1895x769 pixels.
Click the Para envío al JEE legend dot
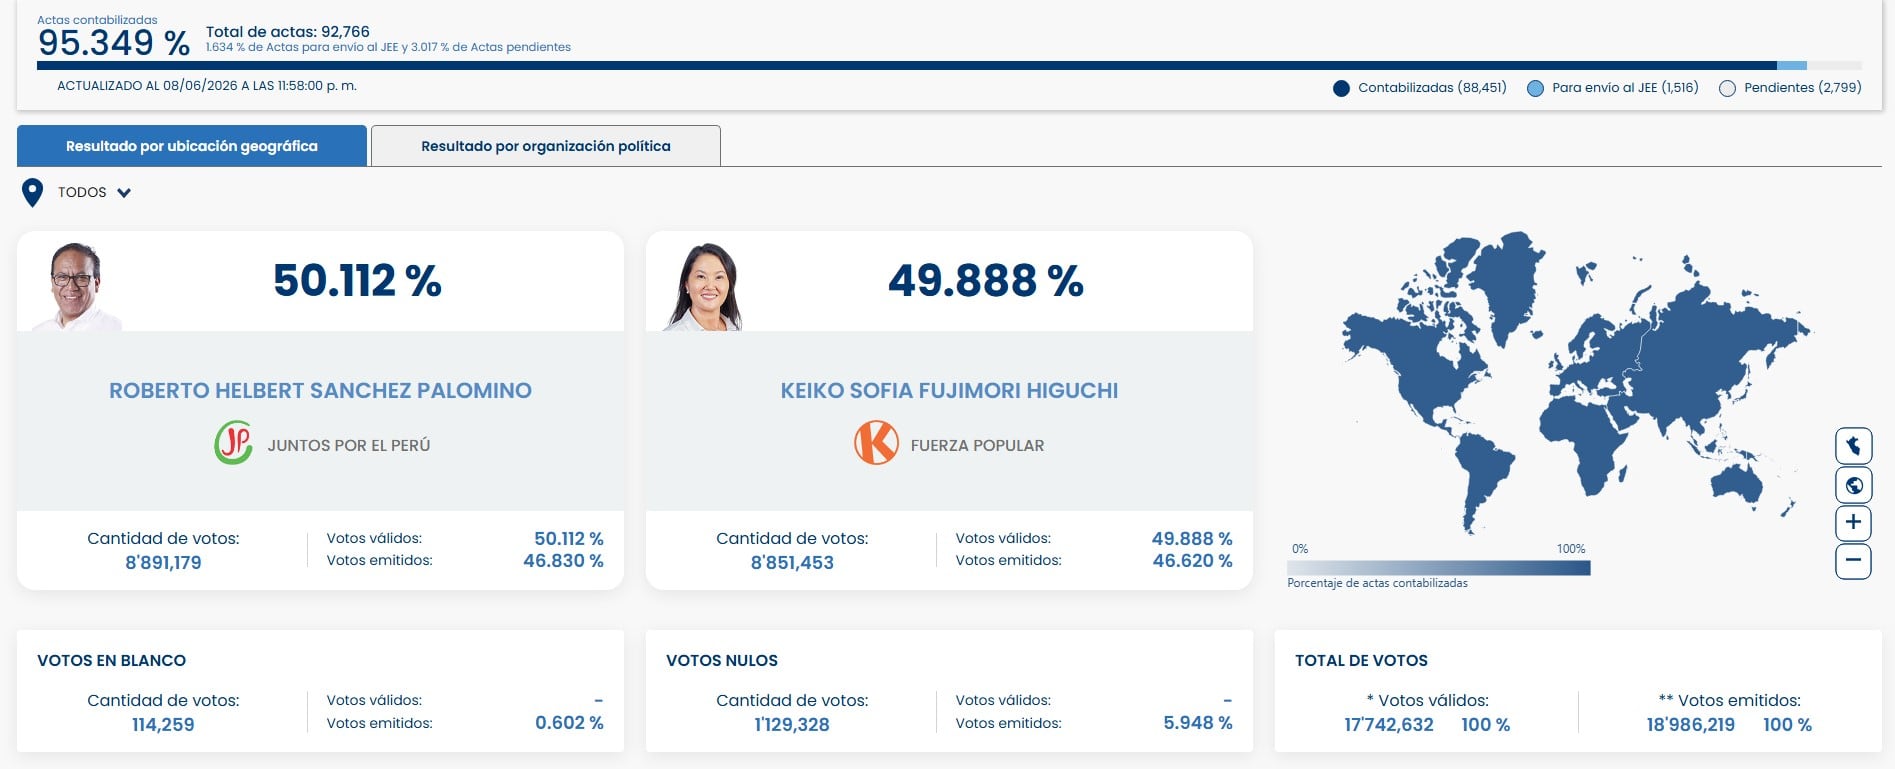click(1535, 88)
